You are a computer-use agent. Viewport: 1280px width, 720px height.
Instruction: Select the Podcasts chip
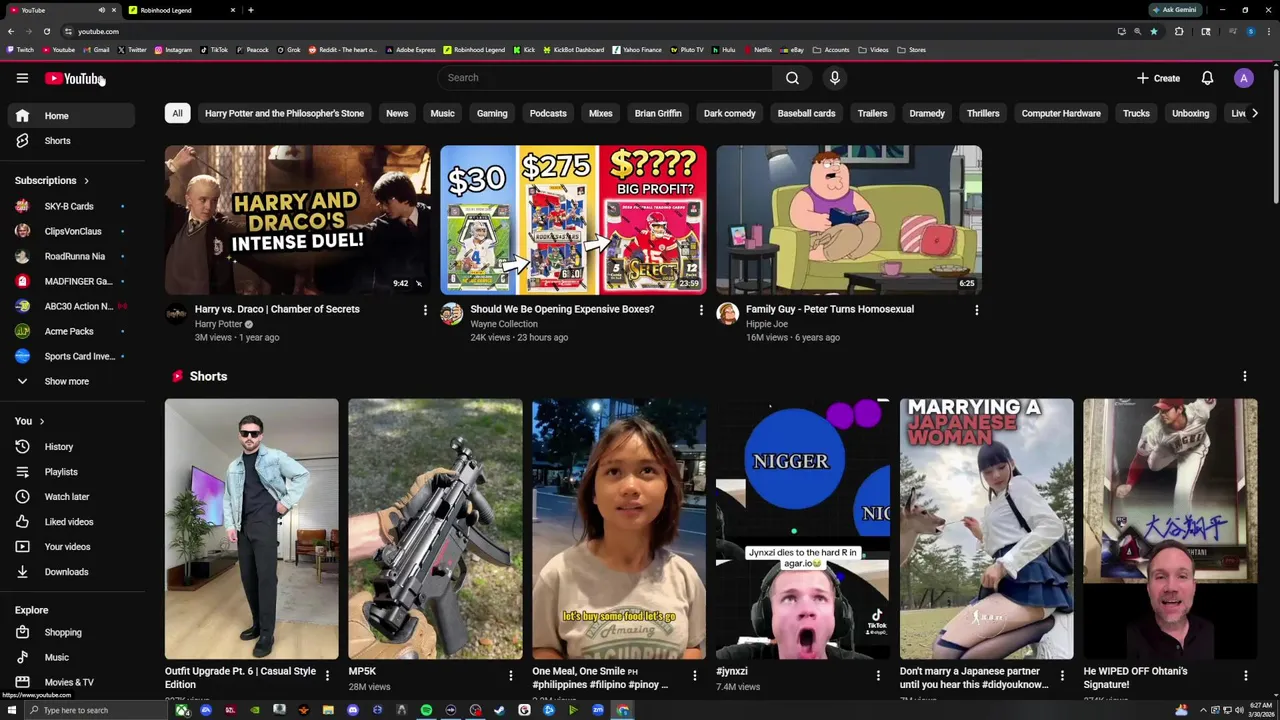(x=548, y=113)
